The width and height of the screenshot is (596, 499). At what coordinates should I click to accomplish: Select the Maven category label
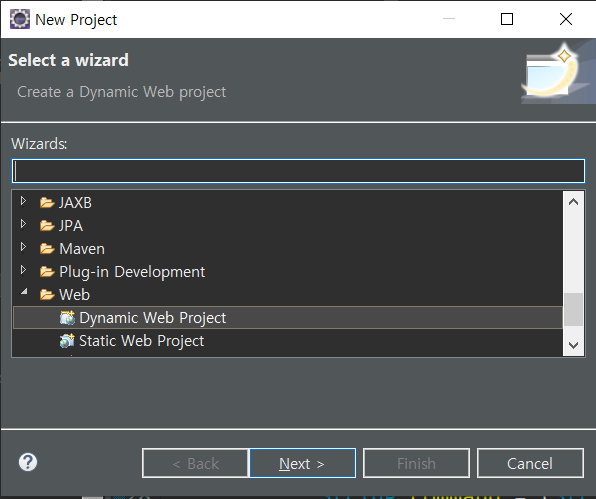(82, 249)
